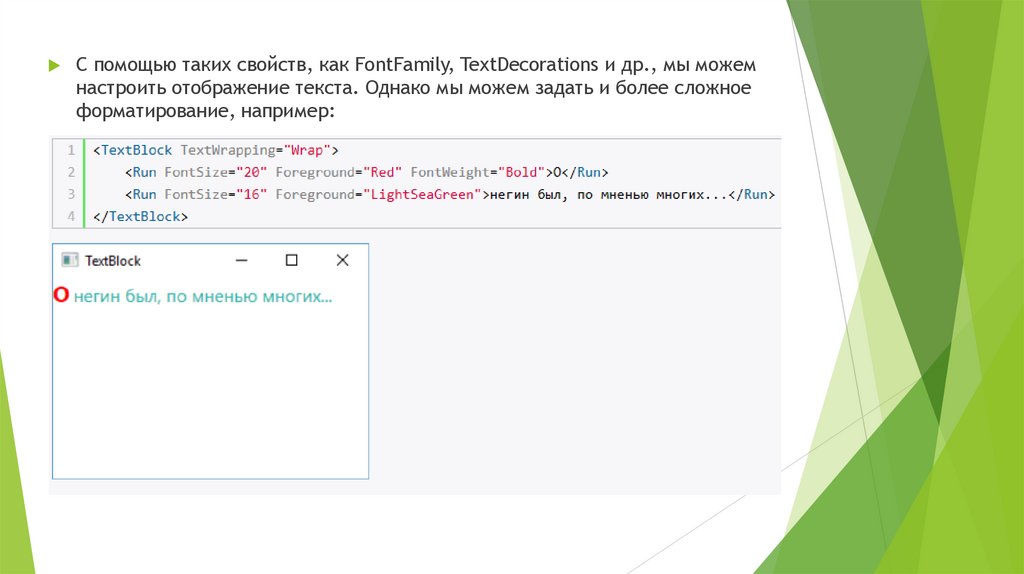Click code line number 2
Screen dimensions: 1024x574
point(71,172)
